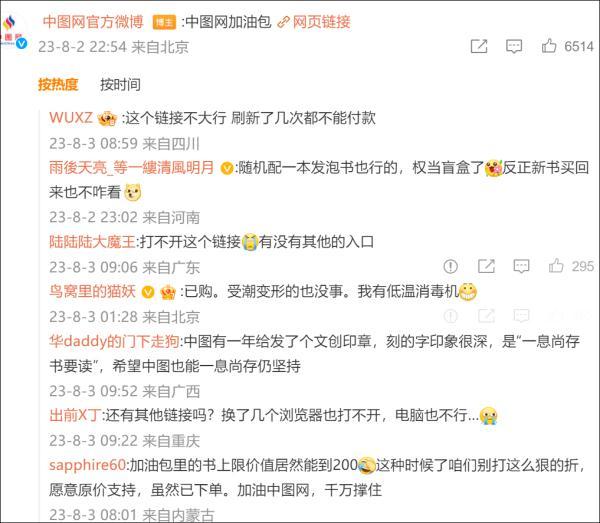600x523 pixels.
Task: Visit user WUXZ's profile
Action: (71, 117)
